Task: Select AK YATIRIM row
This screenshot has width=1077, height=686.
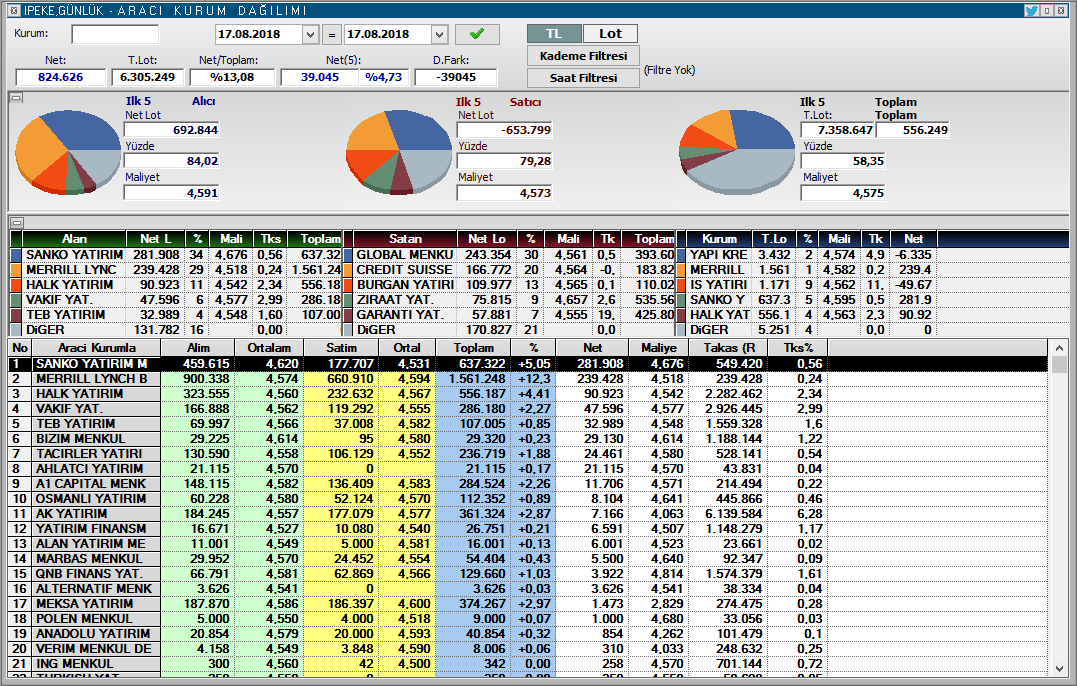Action: [528, 514]
